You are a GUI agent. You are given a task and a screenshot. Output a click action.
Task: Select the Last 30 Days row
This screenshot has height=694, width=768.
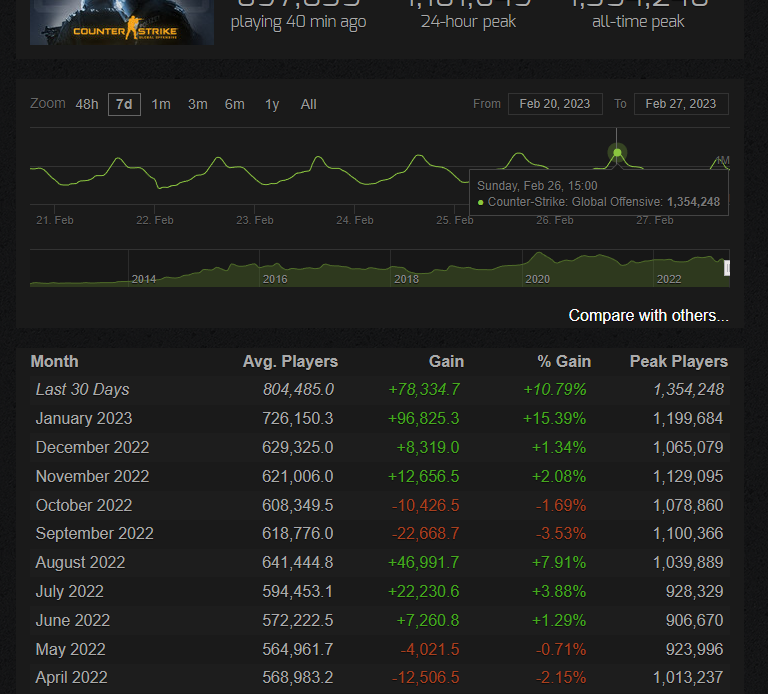coord(379,389)
